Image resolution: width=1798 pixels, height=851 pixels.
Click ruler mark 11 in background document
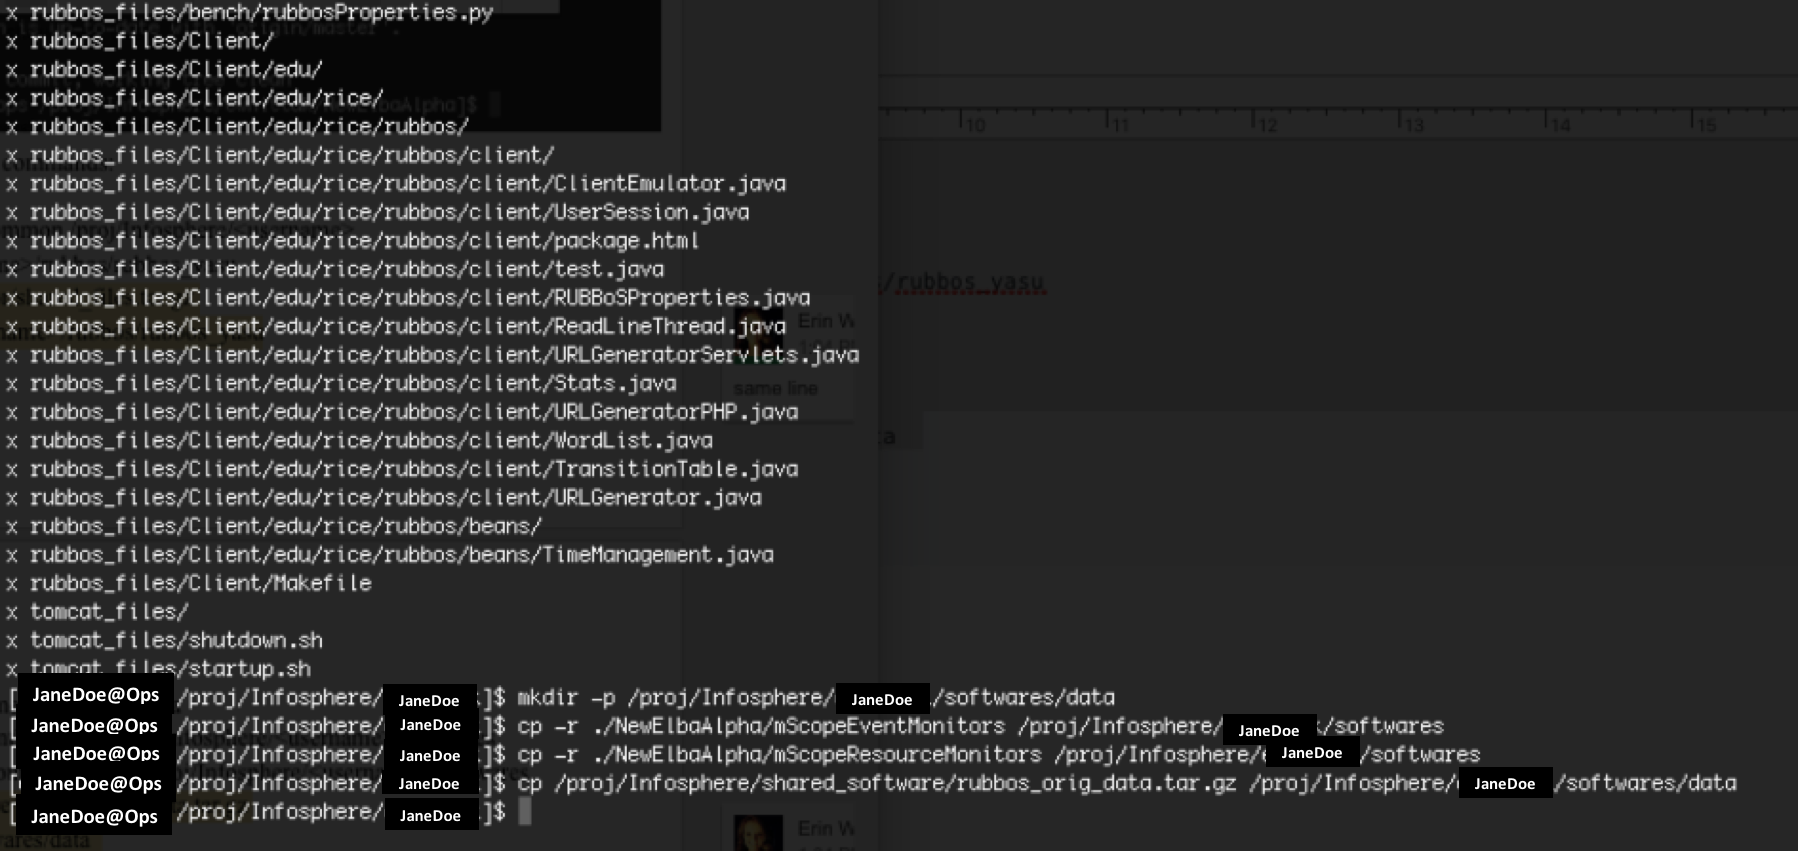[x=1121, y=125]
